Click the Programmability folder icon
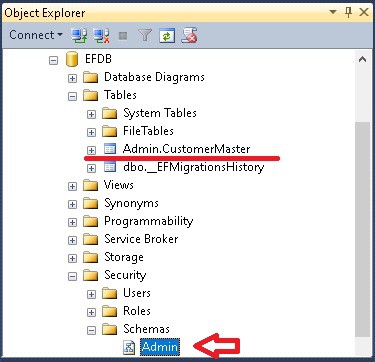This screenshot has width=375, height=362. point(90,221)
